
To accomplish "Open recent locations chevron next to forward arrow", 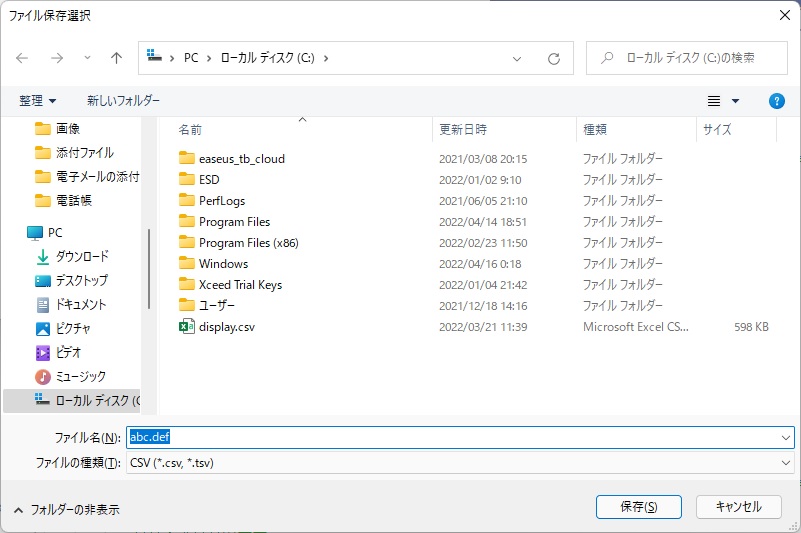I will 87,58.
